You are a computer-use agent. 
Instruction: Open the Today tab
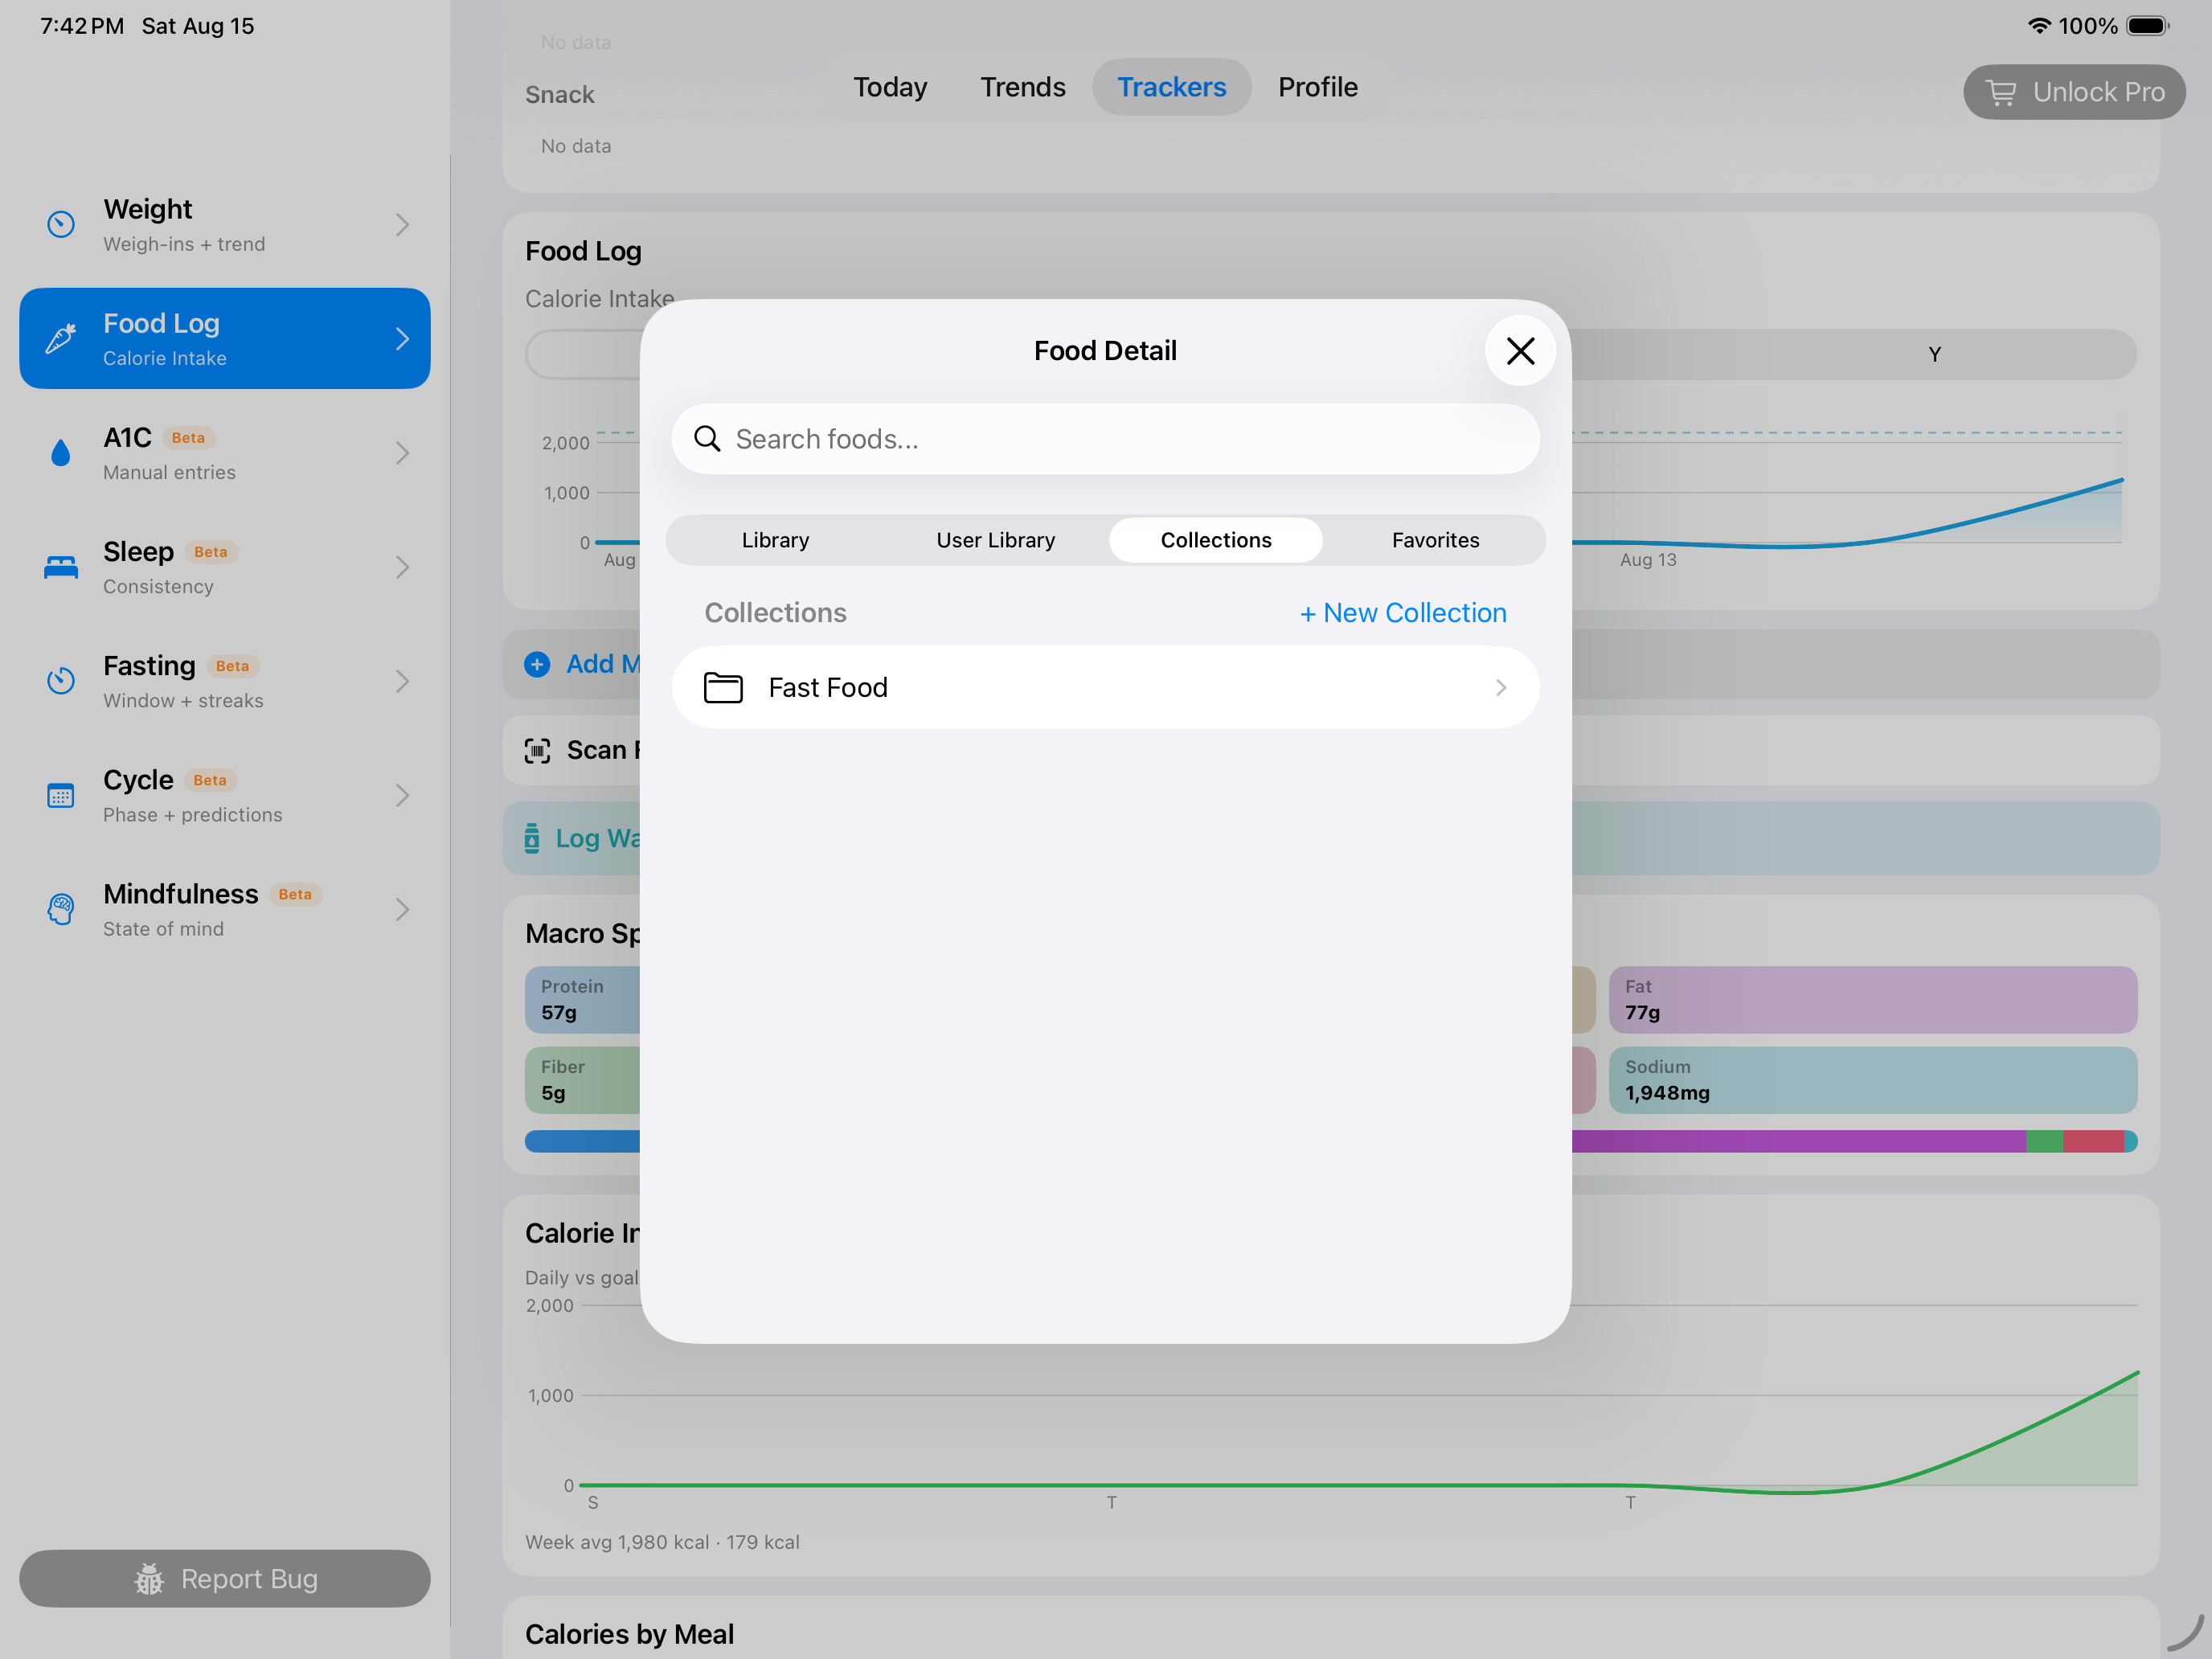890,87
